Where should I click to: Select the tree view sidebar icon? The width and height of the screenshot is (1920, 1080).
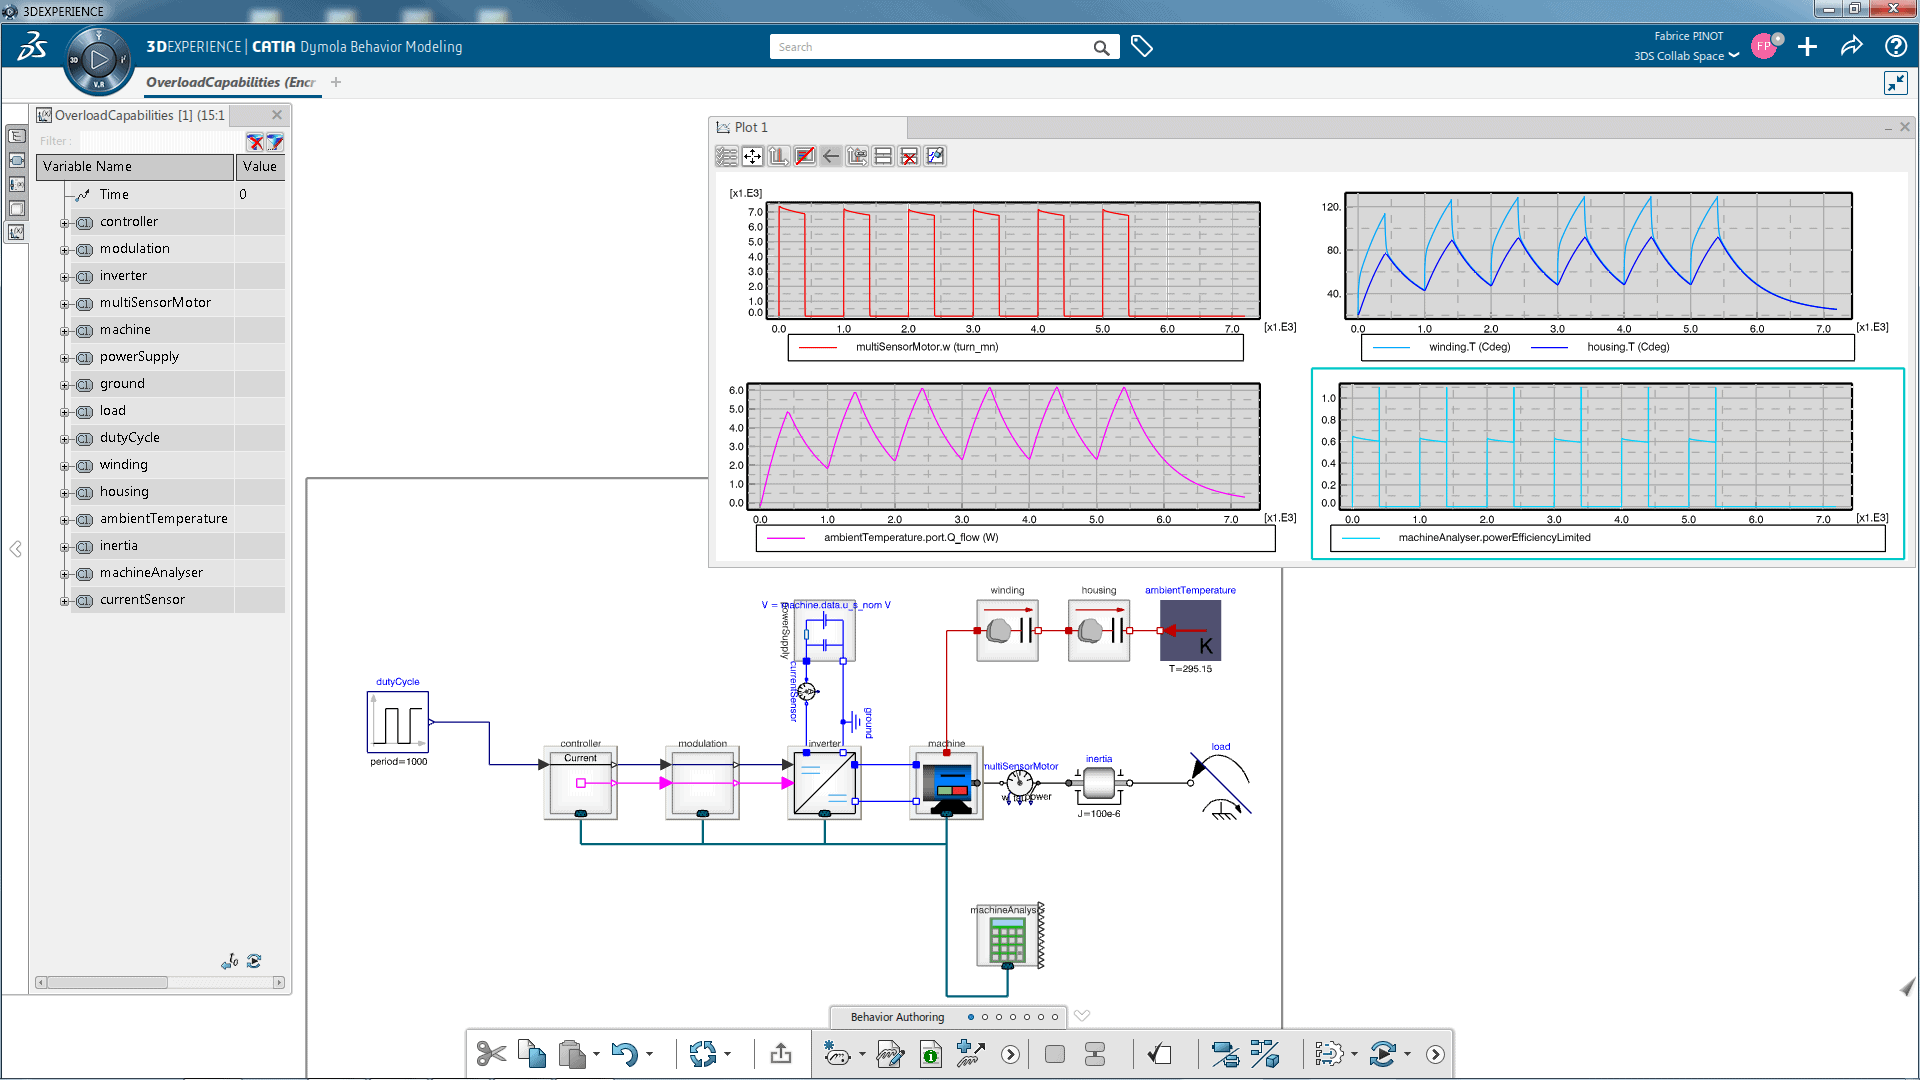(17, 136)
